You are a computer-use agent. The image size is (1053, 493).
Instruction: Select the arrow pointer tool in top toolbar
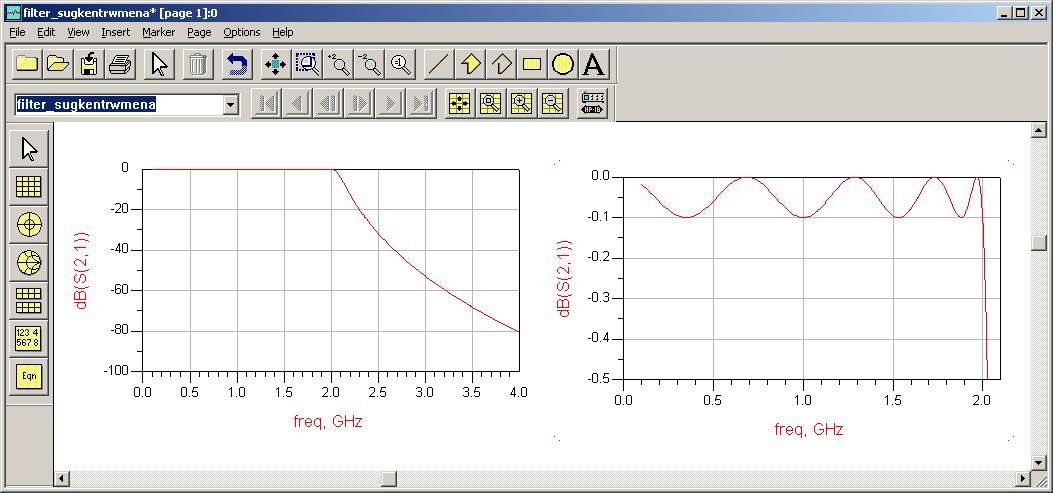click(159, 64)
